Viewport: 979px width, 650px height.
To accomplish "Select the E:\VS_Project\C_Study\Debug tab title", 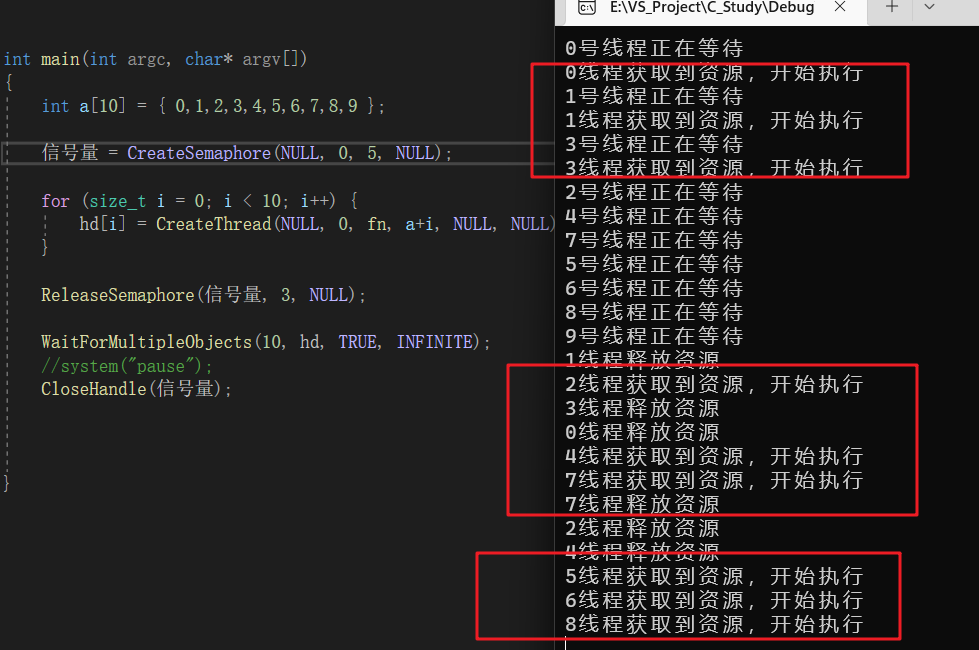I will (711, 8).
